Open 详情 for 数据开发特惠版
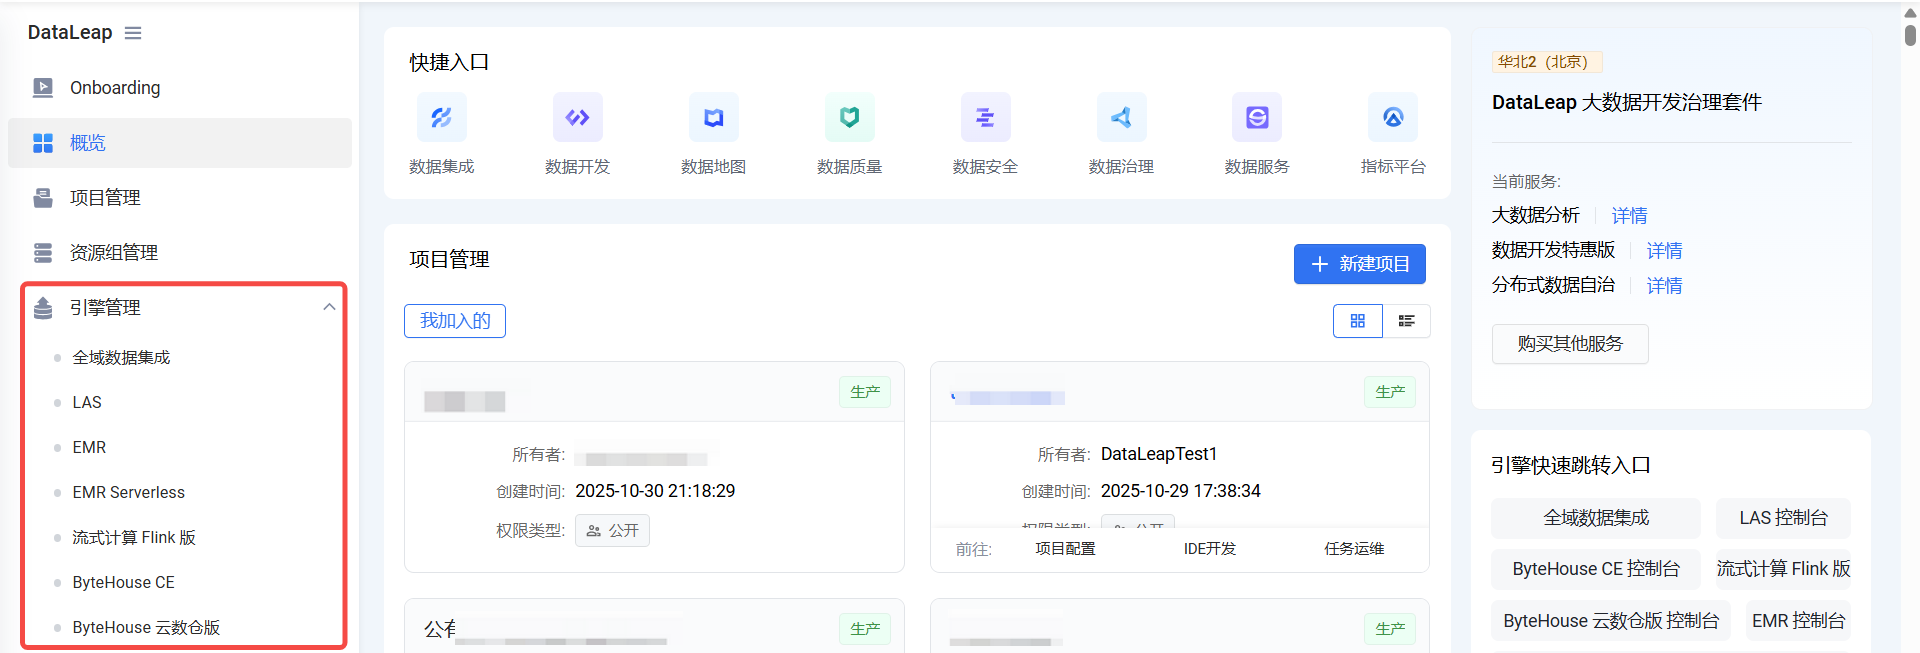The height and width of the screenshot is (653, 1920). click(1664, 251)
